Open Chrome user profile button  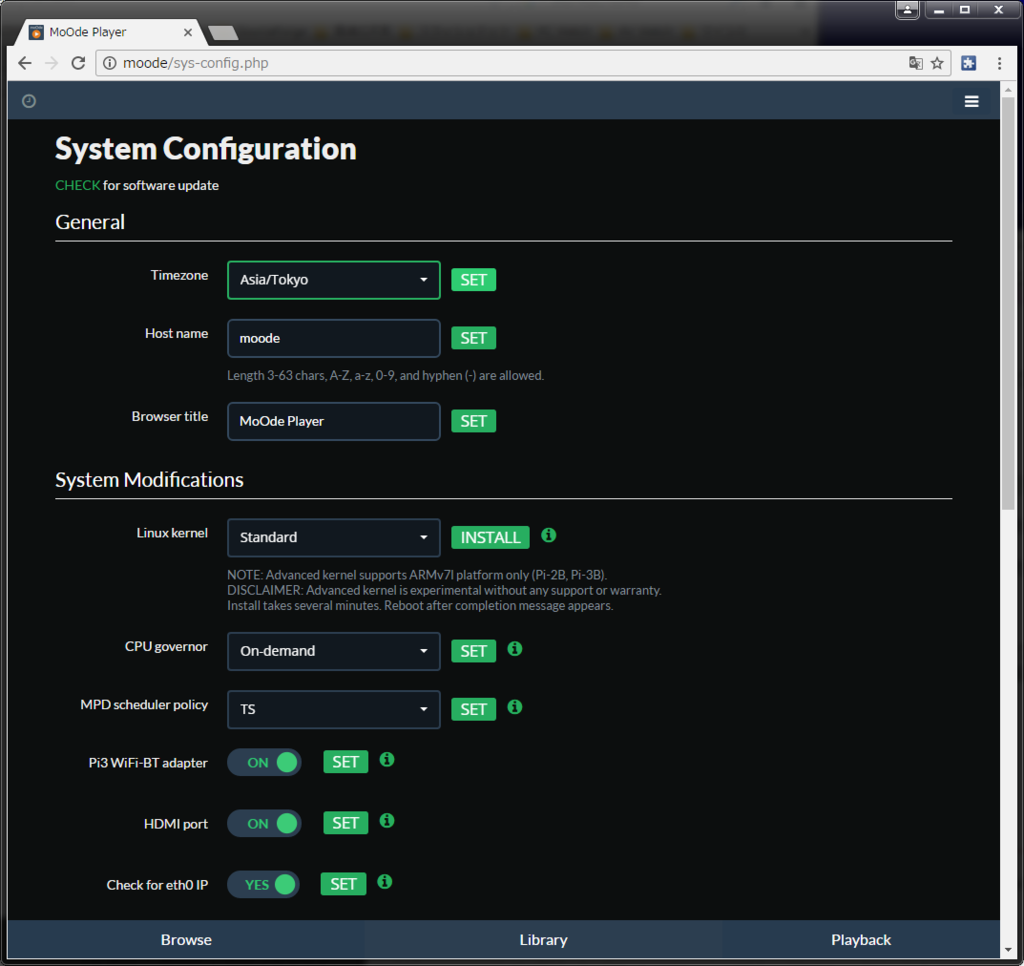(907, 10)
